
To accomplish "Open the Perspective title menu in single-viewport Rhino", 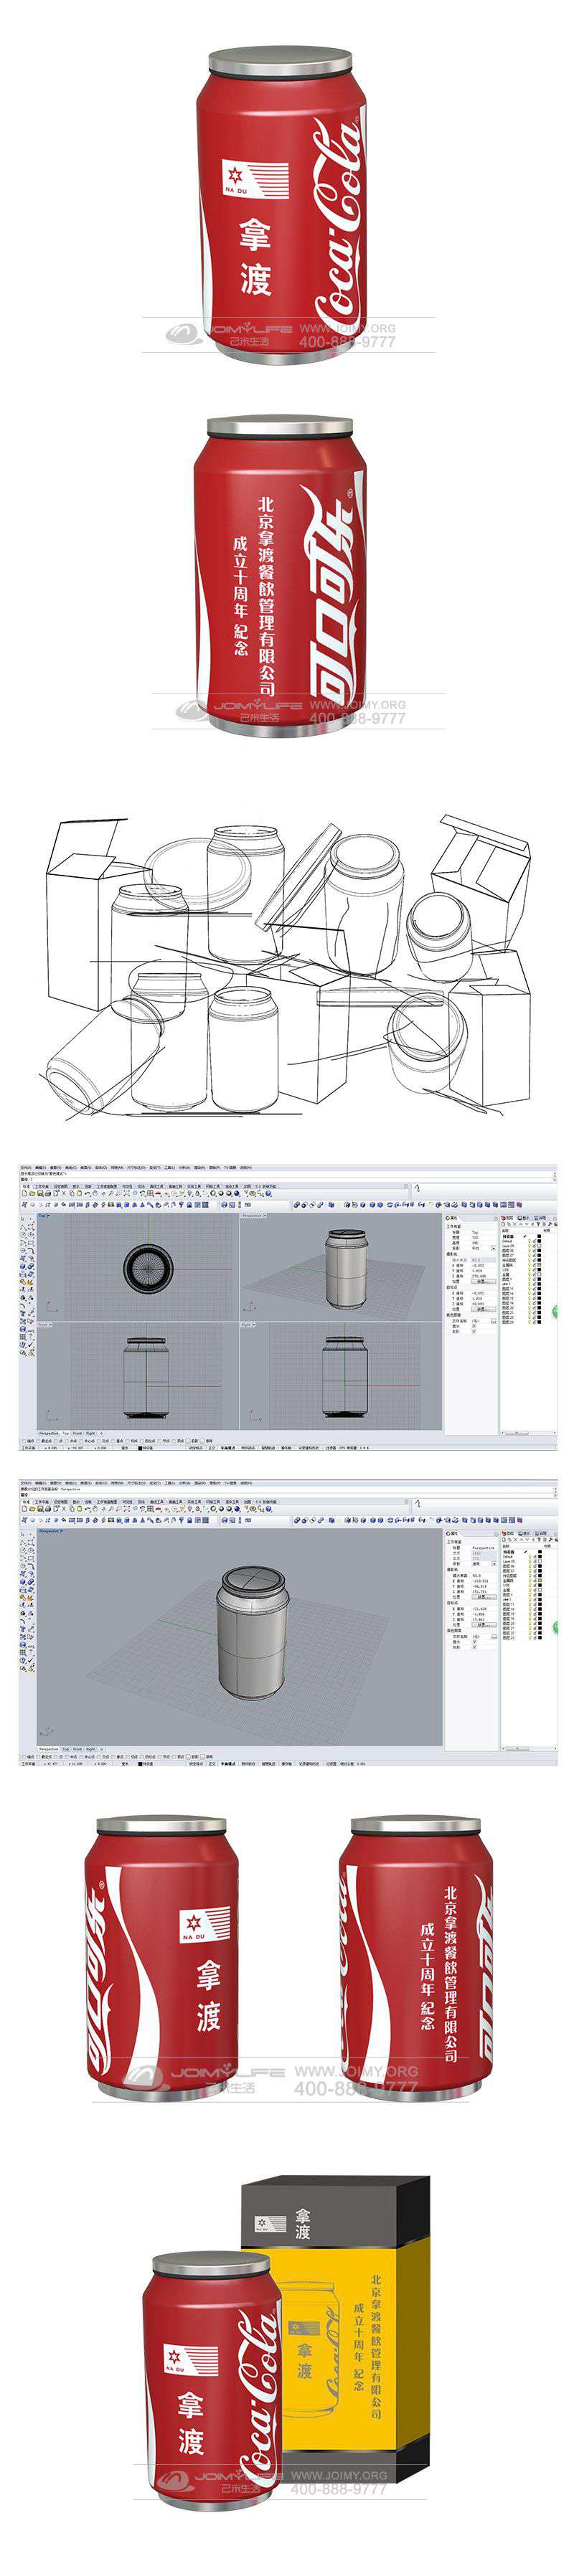I will click(50, 1531).
